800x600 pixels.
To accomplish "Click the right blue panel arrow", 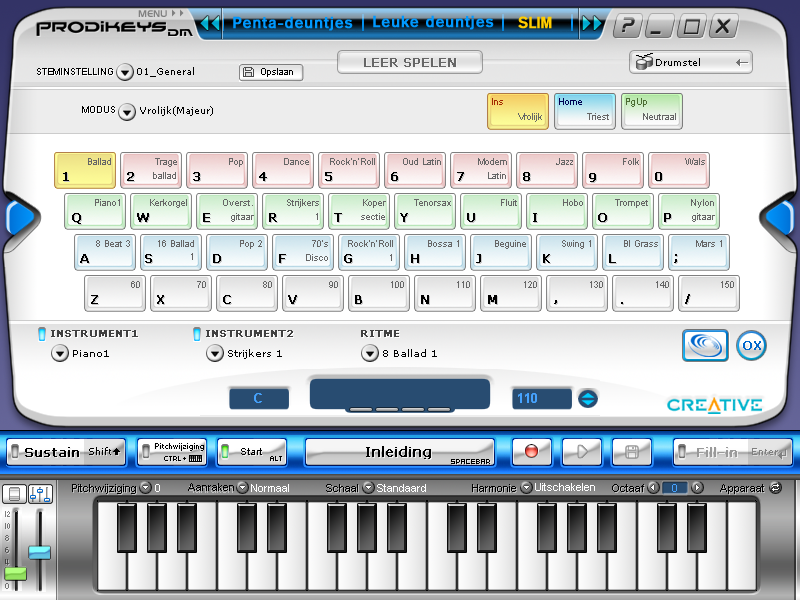I will [x=780, y=218].
